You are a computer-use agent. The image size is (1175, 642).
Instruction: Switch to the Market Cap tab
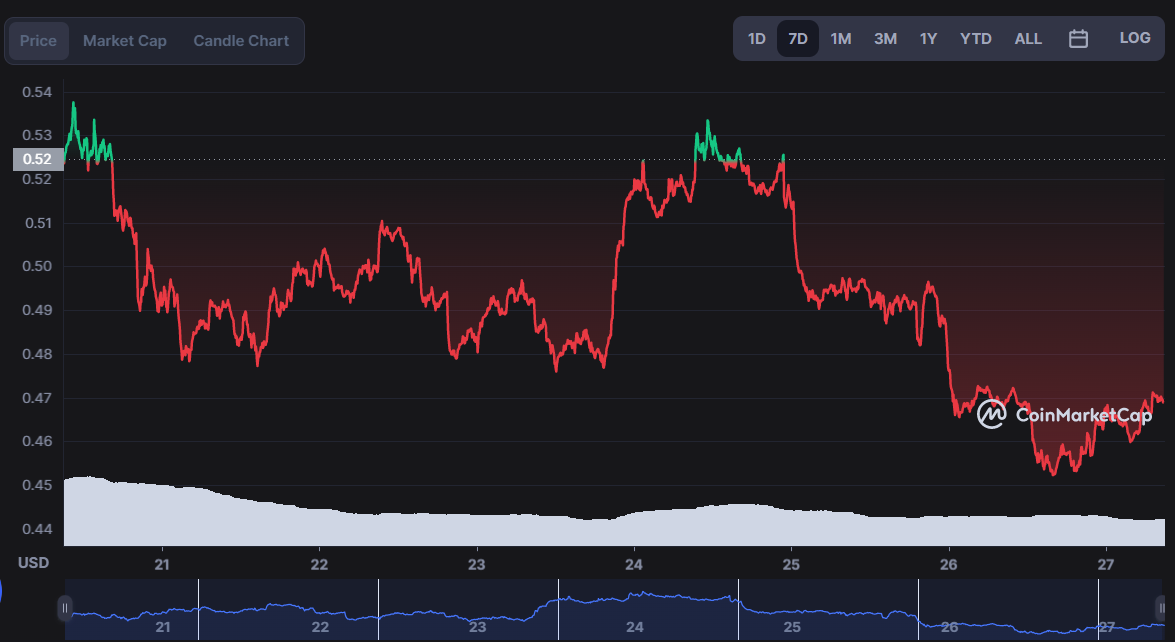[124, 40]
